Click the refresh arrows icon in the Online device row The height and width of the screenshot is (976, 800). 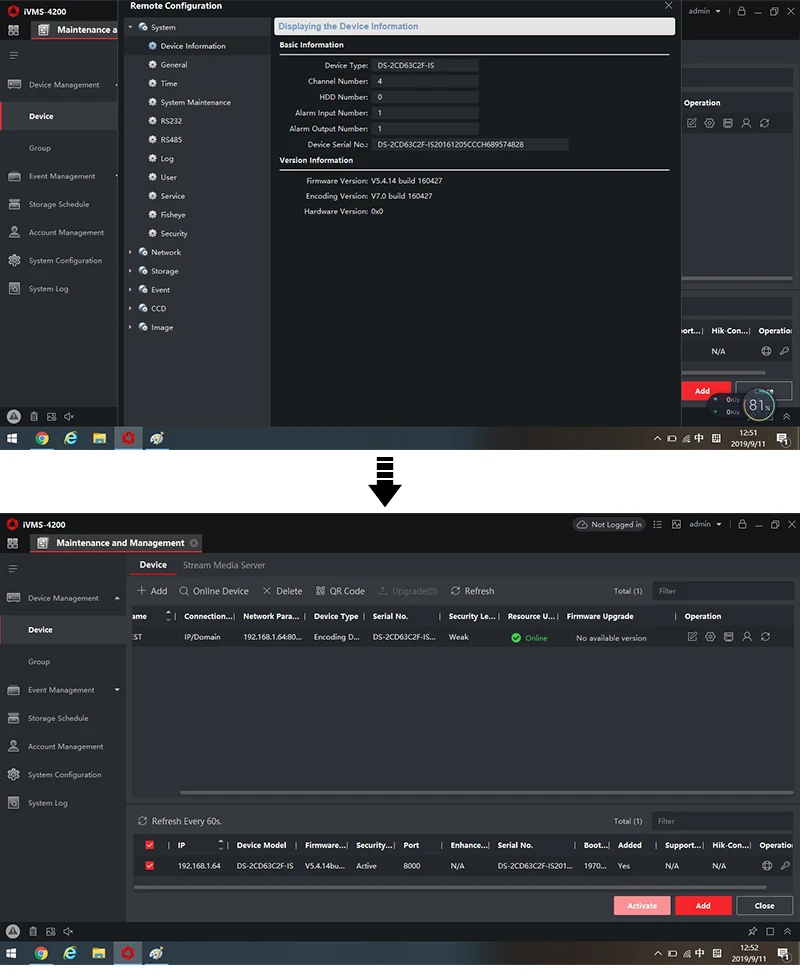pyautogui.click(x=766, y=637)
